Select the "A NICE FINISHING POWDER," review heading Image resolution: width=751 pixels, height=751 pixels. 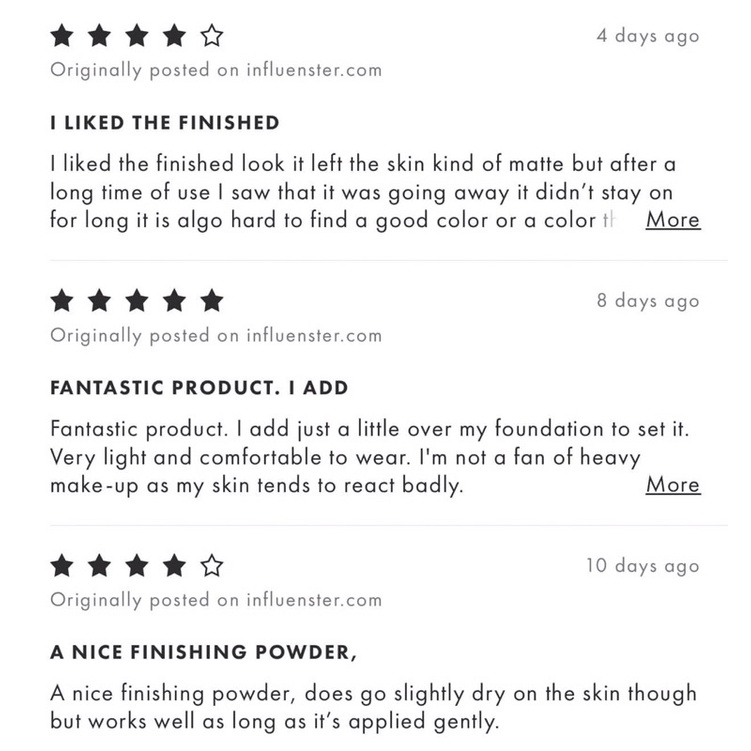pos(204,652)
